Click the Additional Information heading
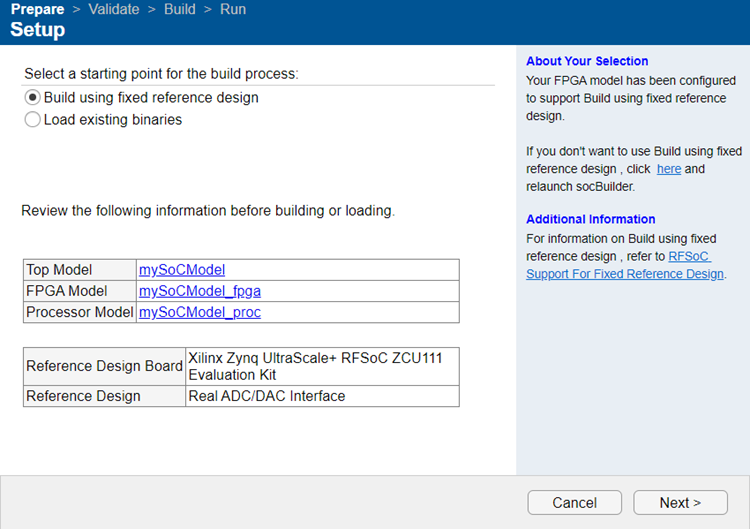750x529 pixels. click(x=591, y=219)
